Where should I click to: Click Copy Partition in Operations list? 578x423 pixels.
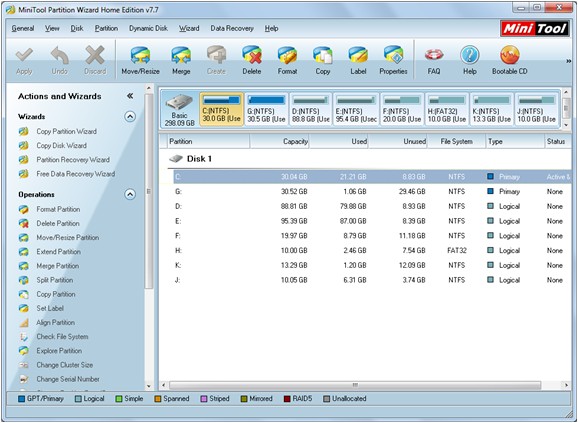click(x=56, y=294)
